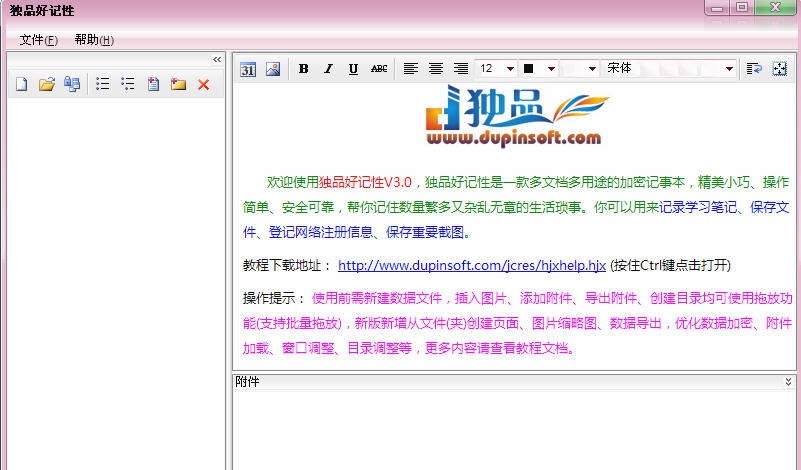Insert a picture into the note
Screen dimensions: 801x470
[273, 68]
